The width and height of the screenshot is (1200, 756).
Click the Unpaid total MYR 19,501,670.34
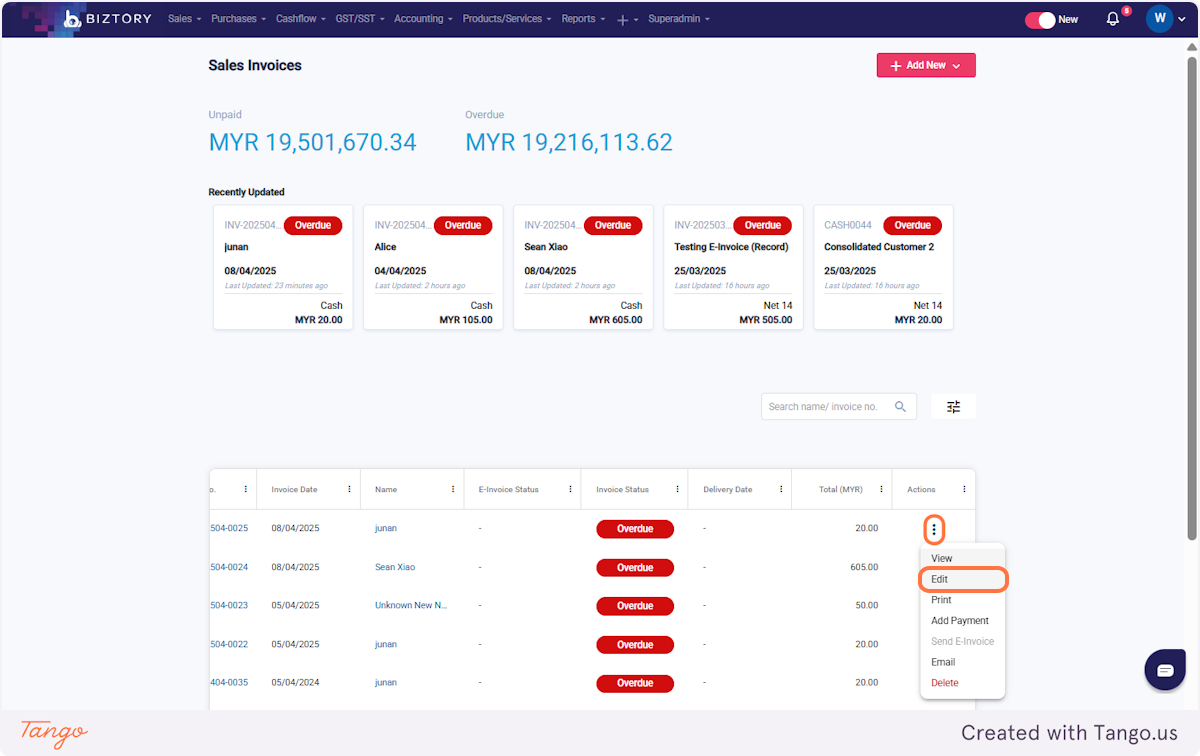coord(313,143)
